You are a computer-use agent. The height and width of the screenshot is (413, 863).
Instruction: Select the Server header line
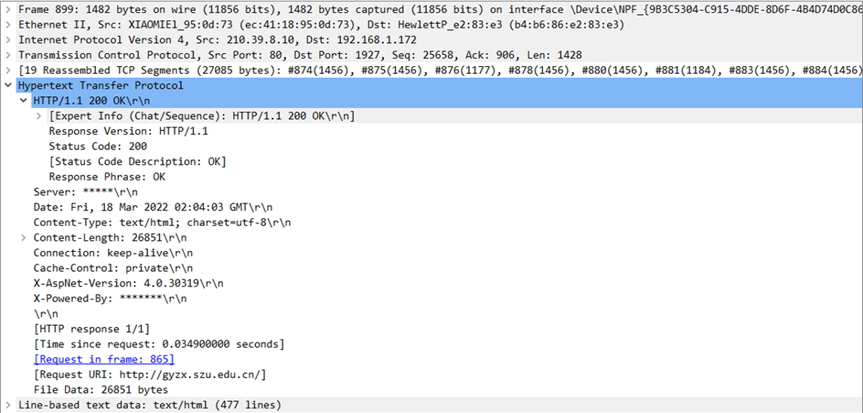[86, 192]
